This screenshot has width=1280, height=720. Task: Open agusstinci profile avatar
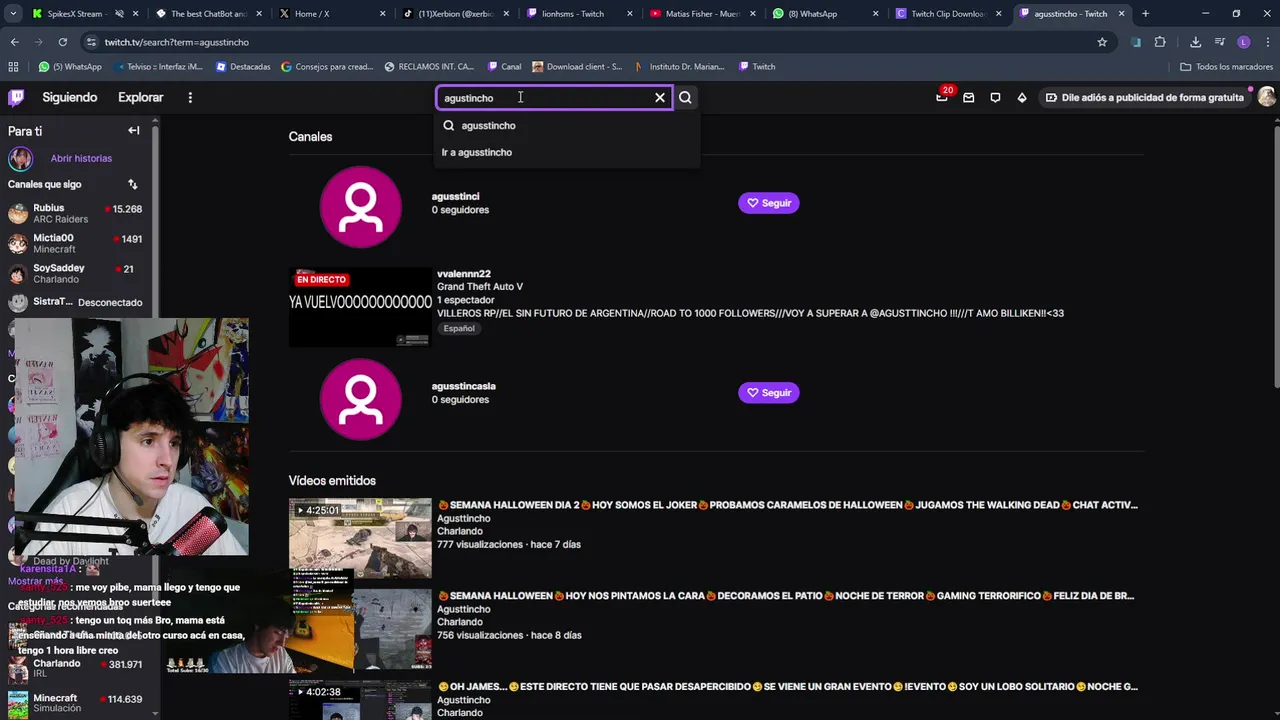(x=361, y=207)
